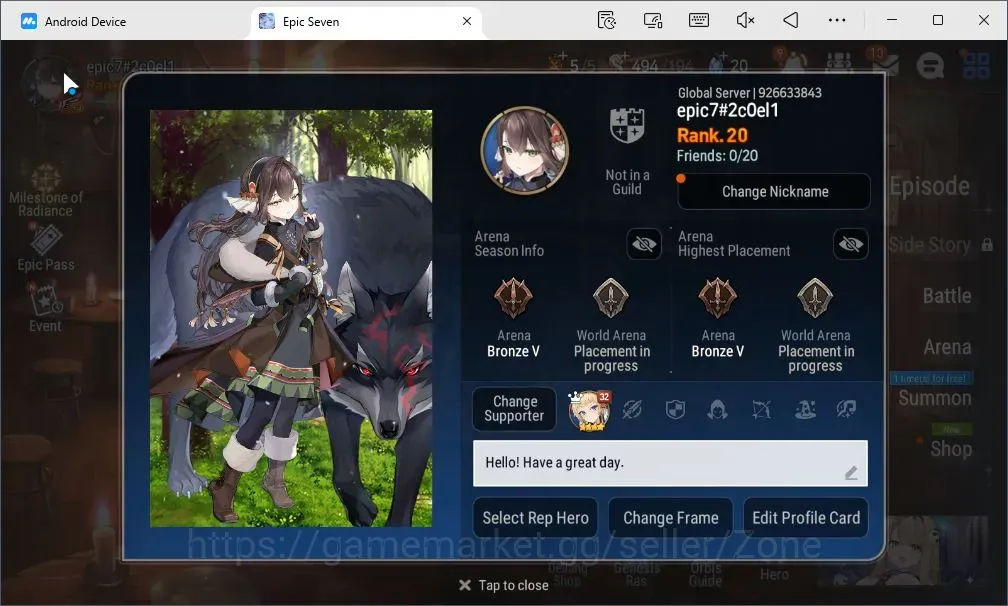Click the 'Friends: 0/20' text
The height and width of the screenshot is (606, 1008).
tap(717, 156)
